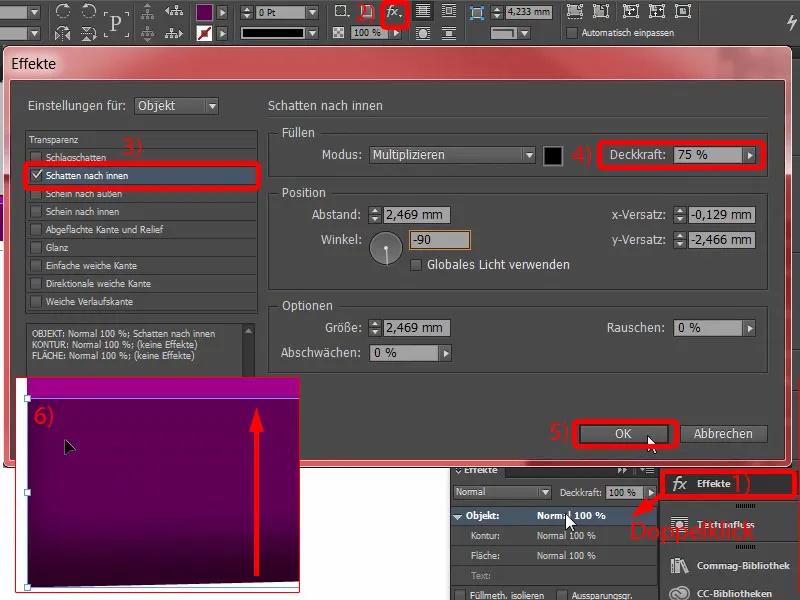This screenshot has width=800, height=600.
Task: Fit frame to content icon
Action: tap(657, 11)
